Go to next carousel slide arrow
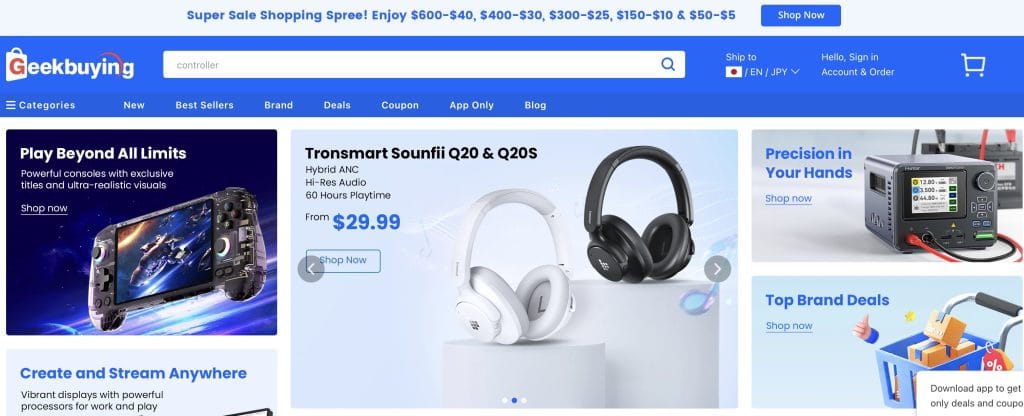1024x416 pixels. click(x=717, y=268)
